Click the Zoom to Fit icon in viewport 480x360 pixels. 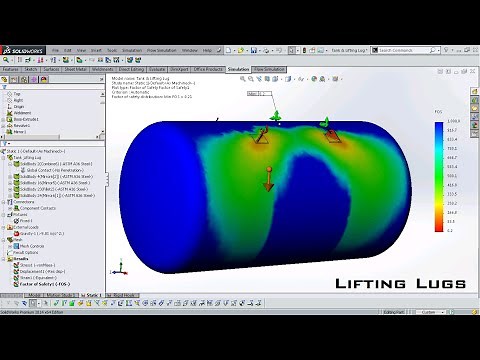(x=243, y=79)
